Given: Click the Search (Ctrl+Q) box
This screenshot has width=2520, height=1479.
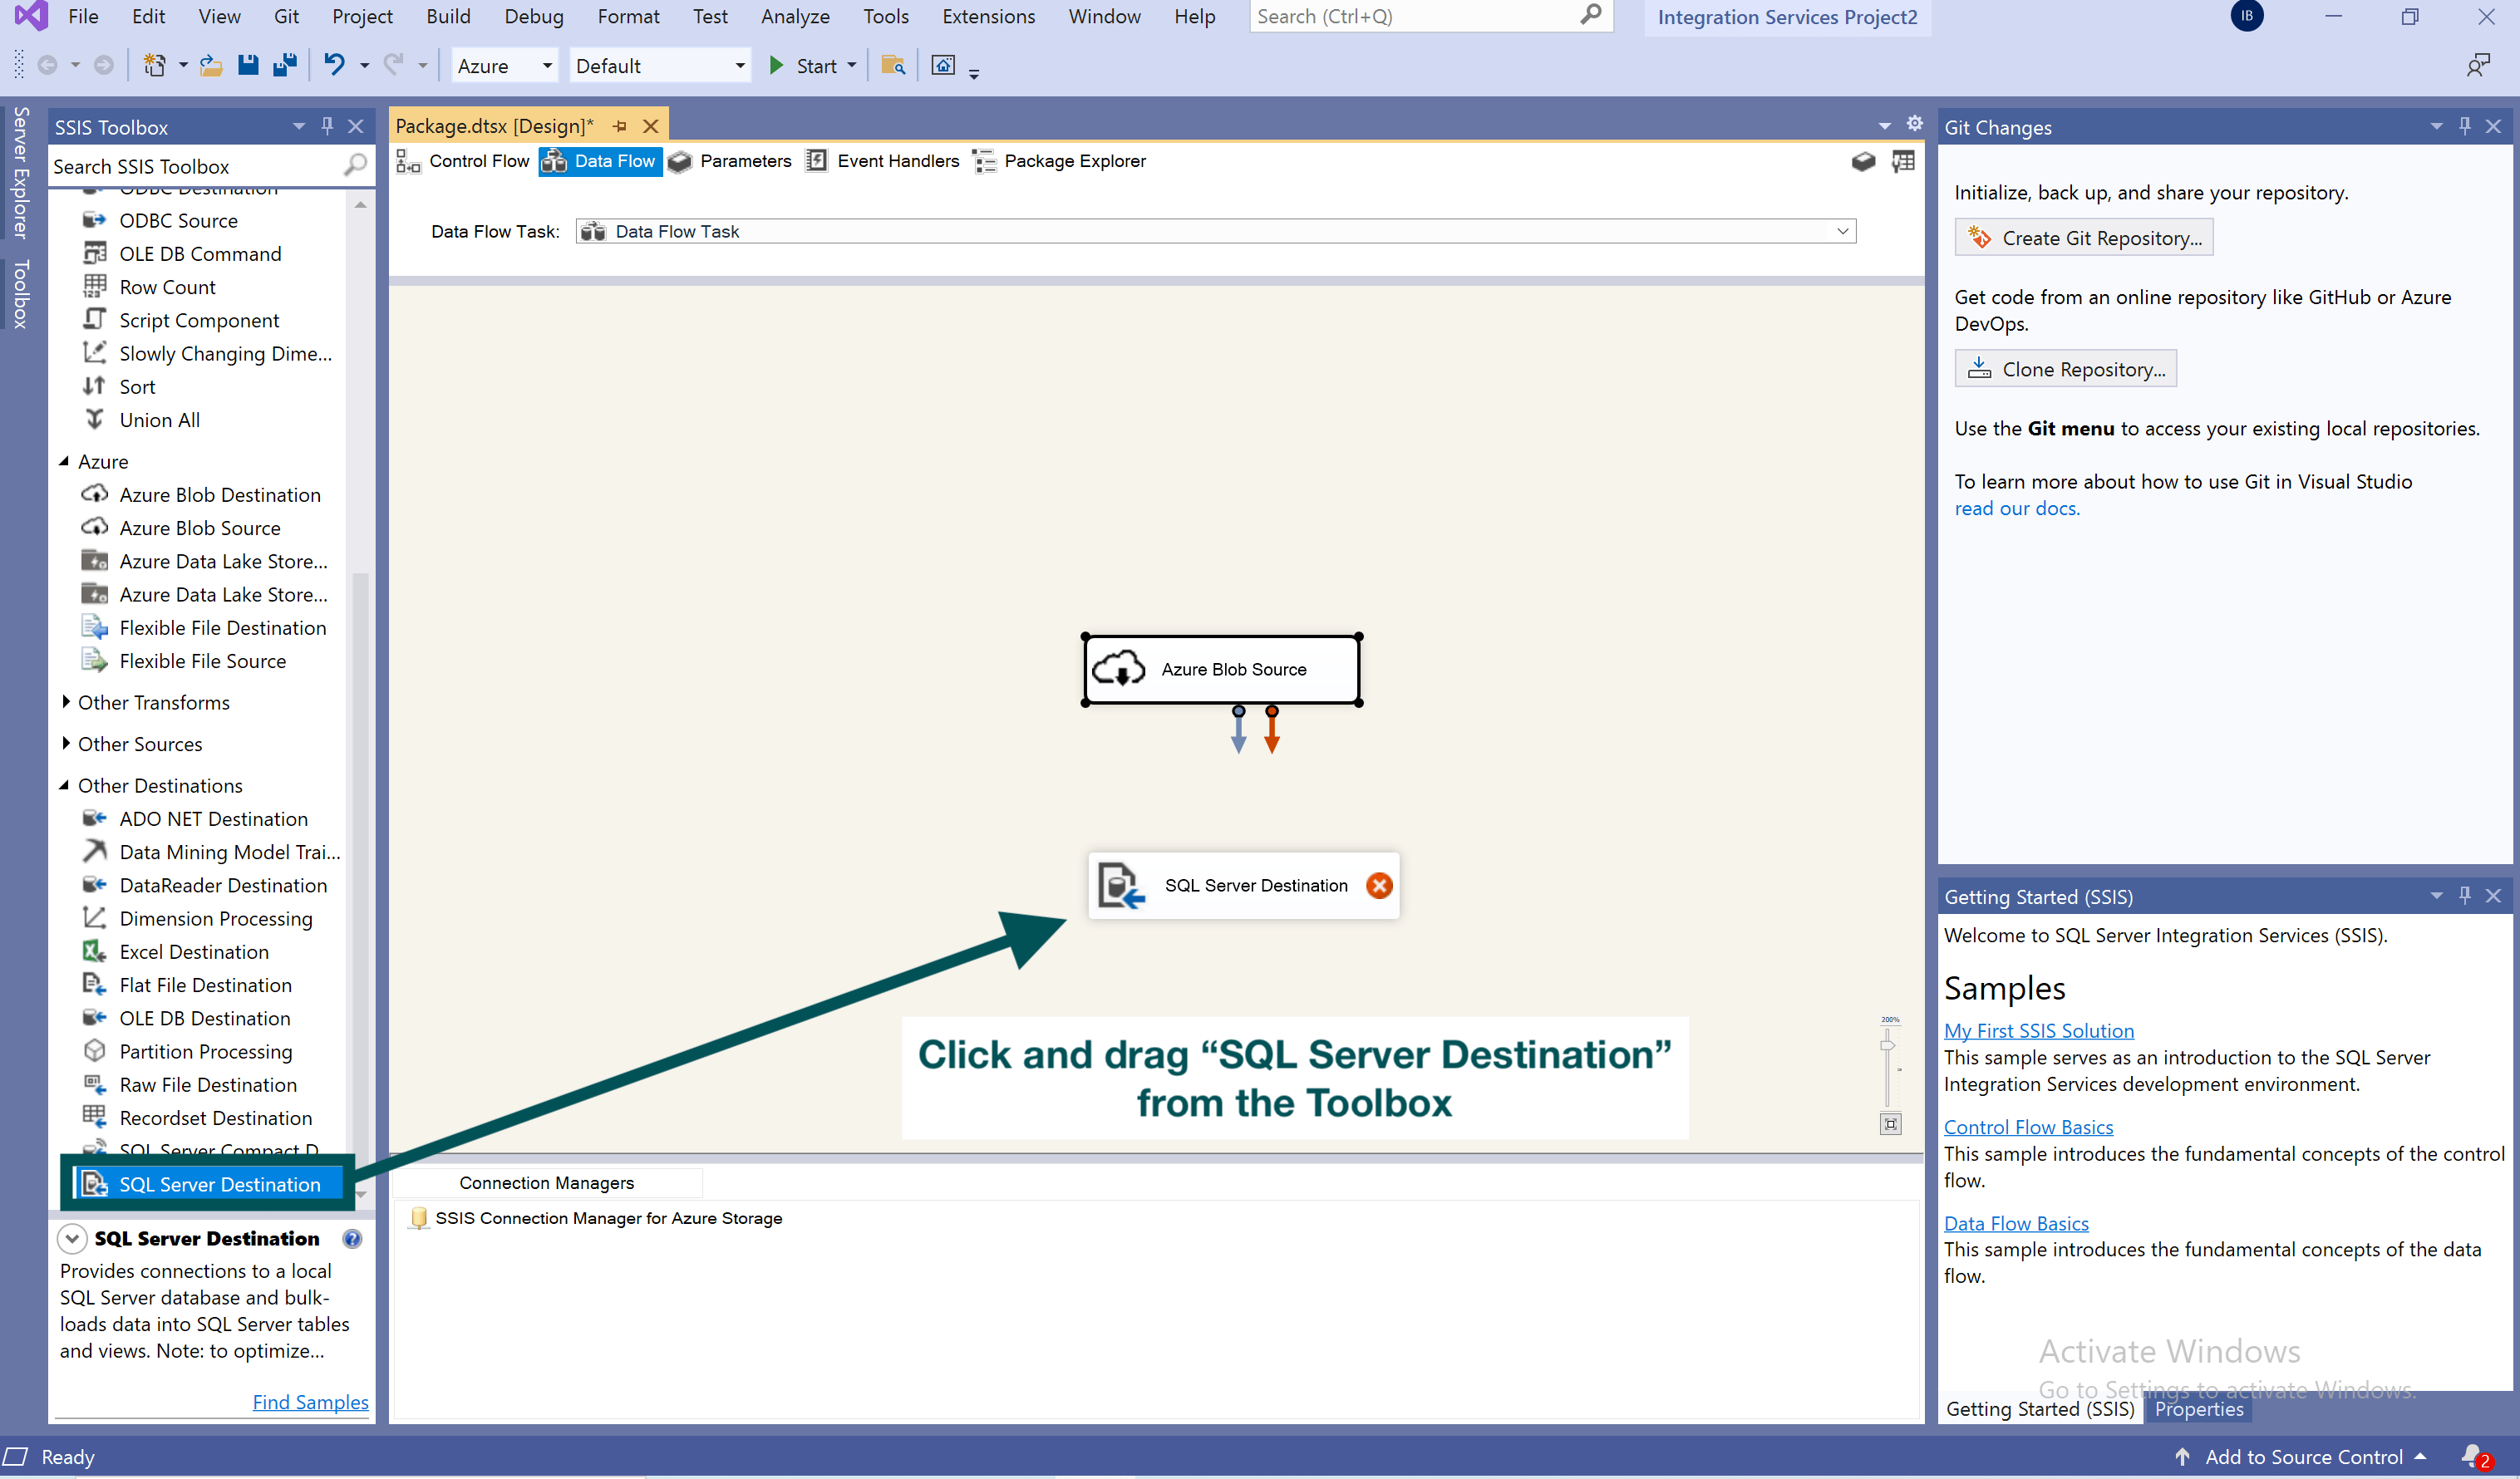Looking at the screenshot, I should tap(1431, 16).
